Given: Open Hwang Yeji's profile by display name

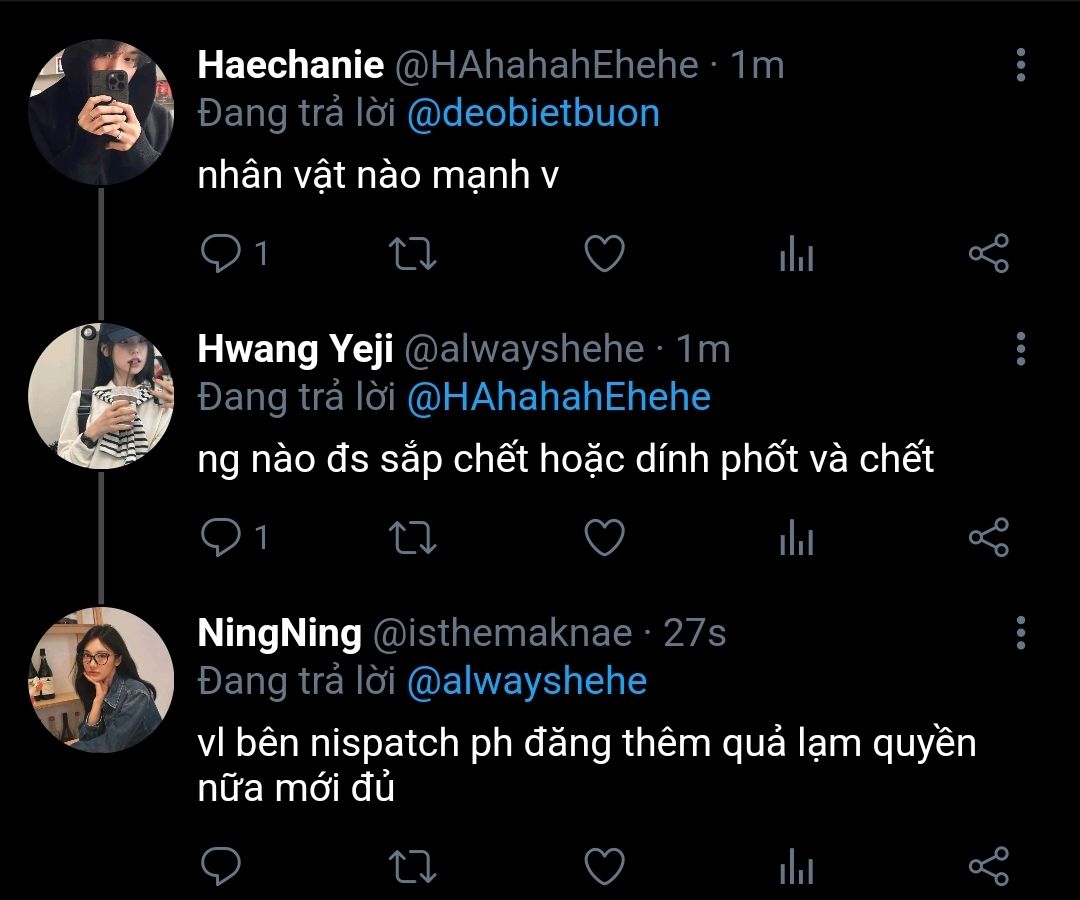Looking at the screenshot, I should (295, 349).
